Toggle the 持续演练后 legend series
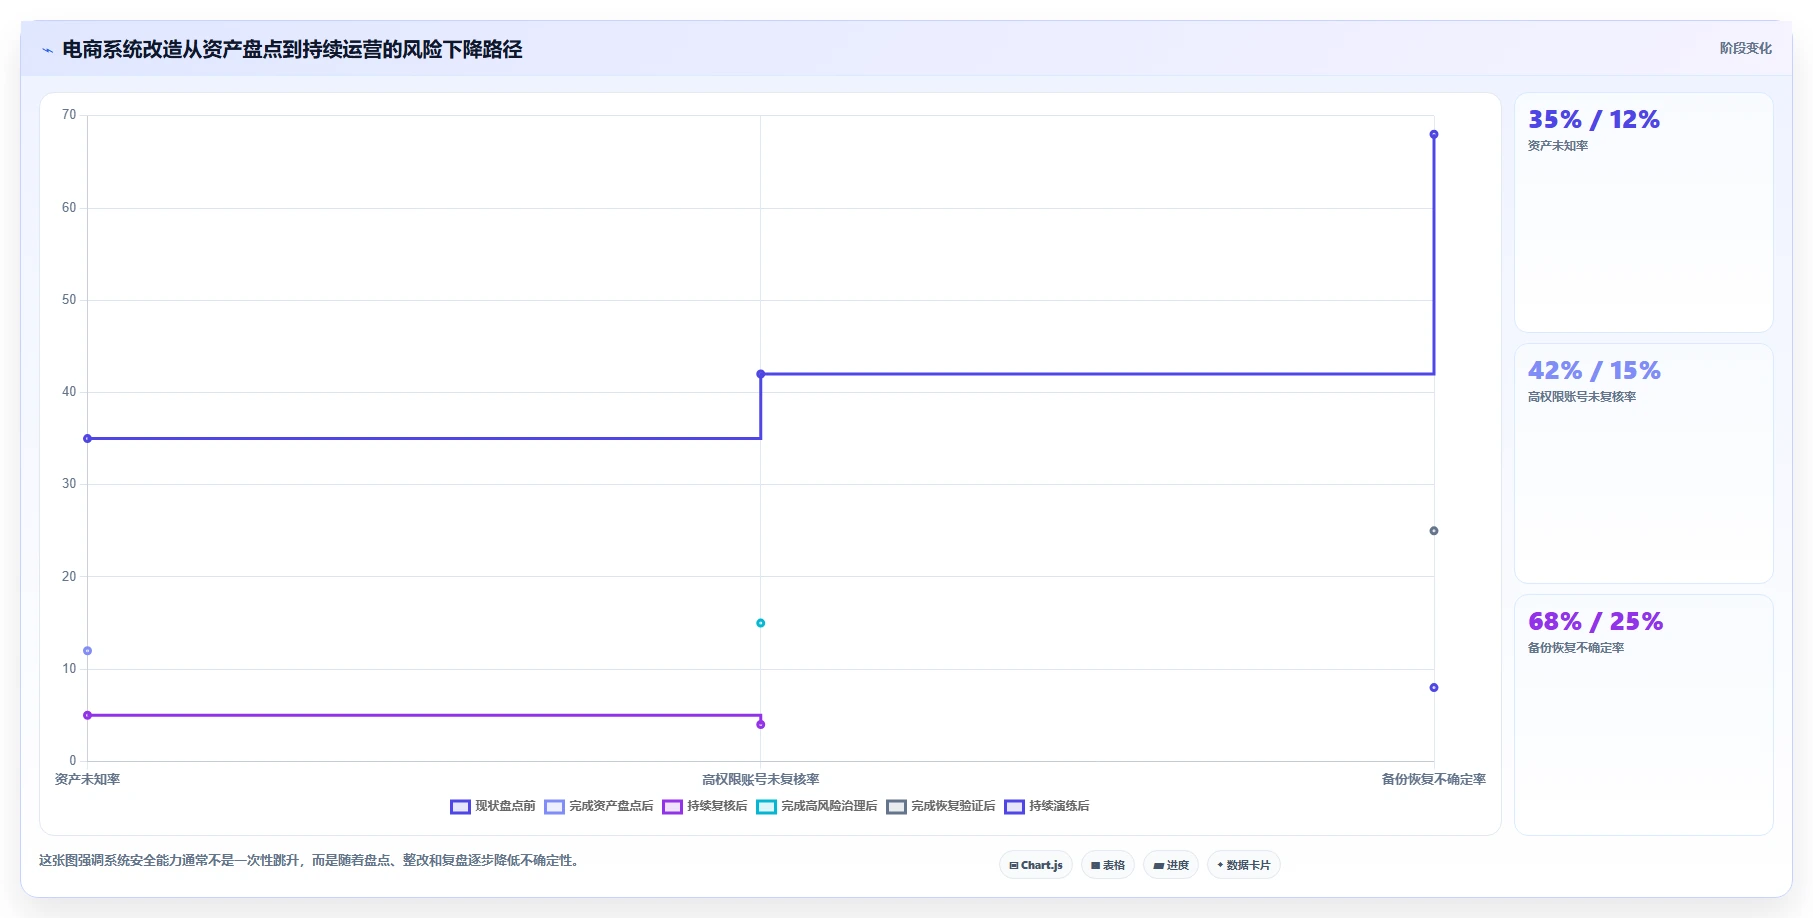The image size is (1813, 918). [1047, 806]
